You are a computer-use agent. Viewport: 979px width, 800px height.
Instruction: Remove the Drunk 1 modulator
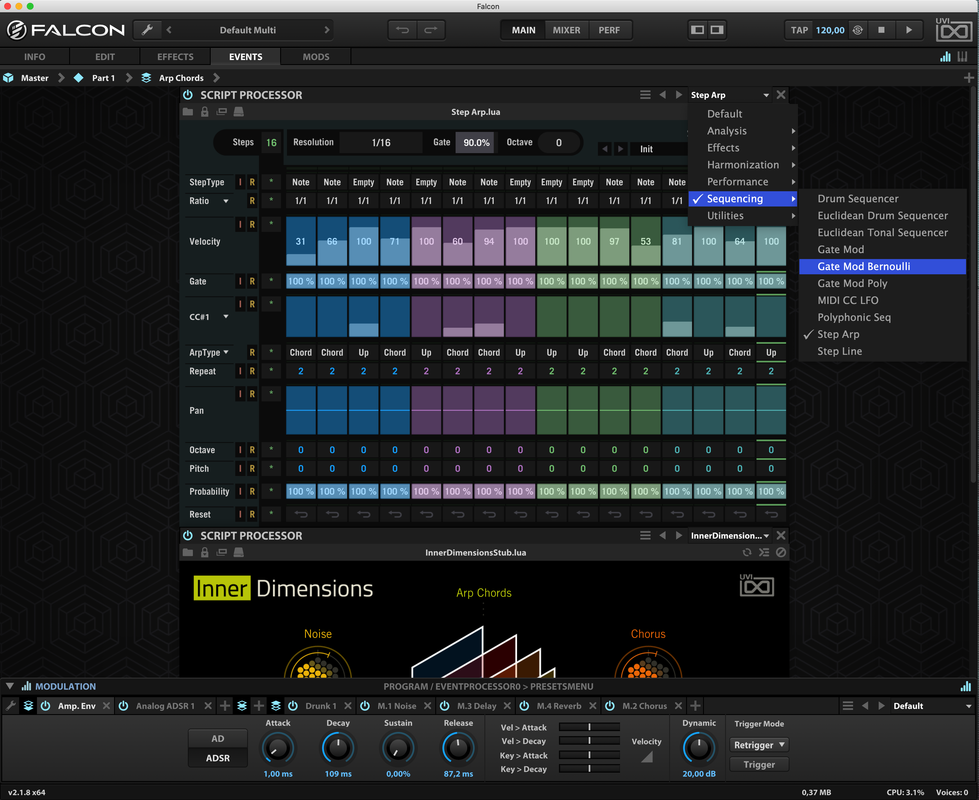[348, 706]
